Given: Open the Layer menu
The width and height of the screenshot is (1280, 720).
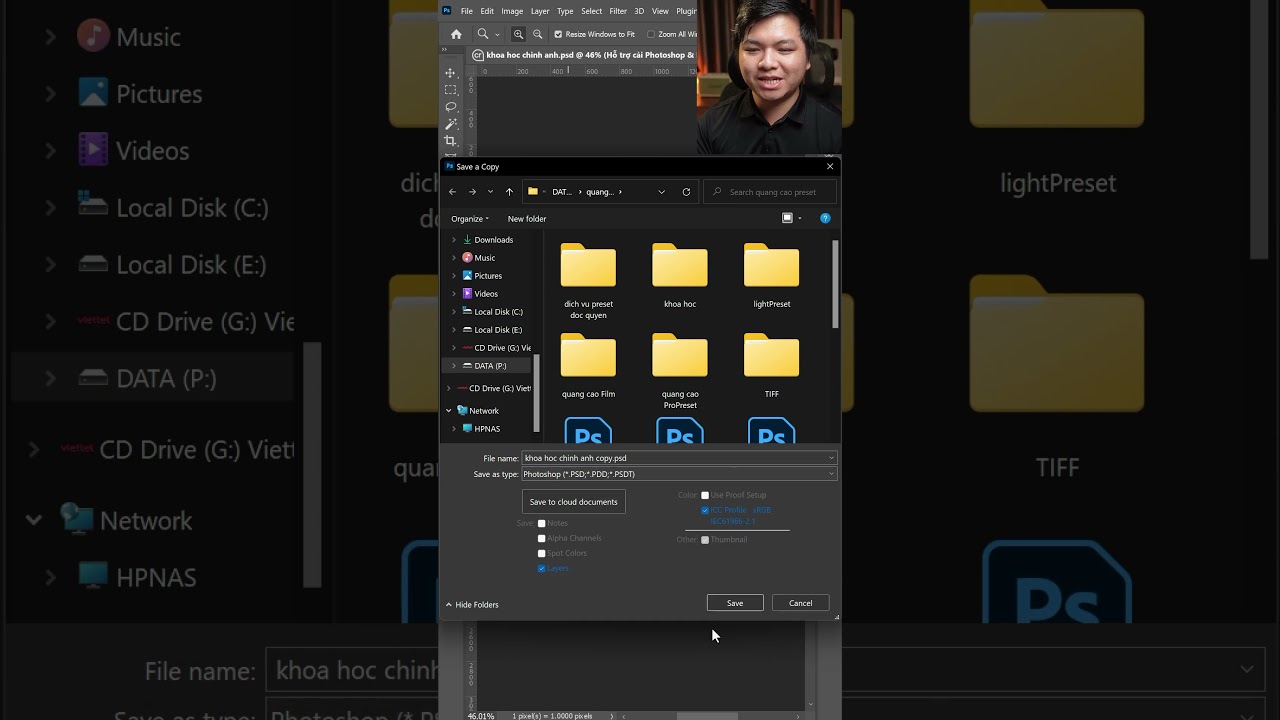Looking at the screenshot, I should 540,11.
